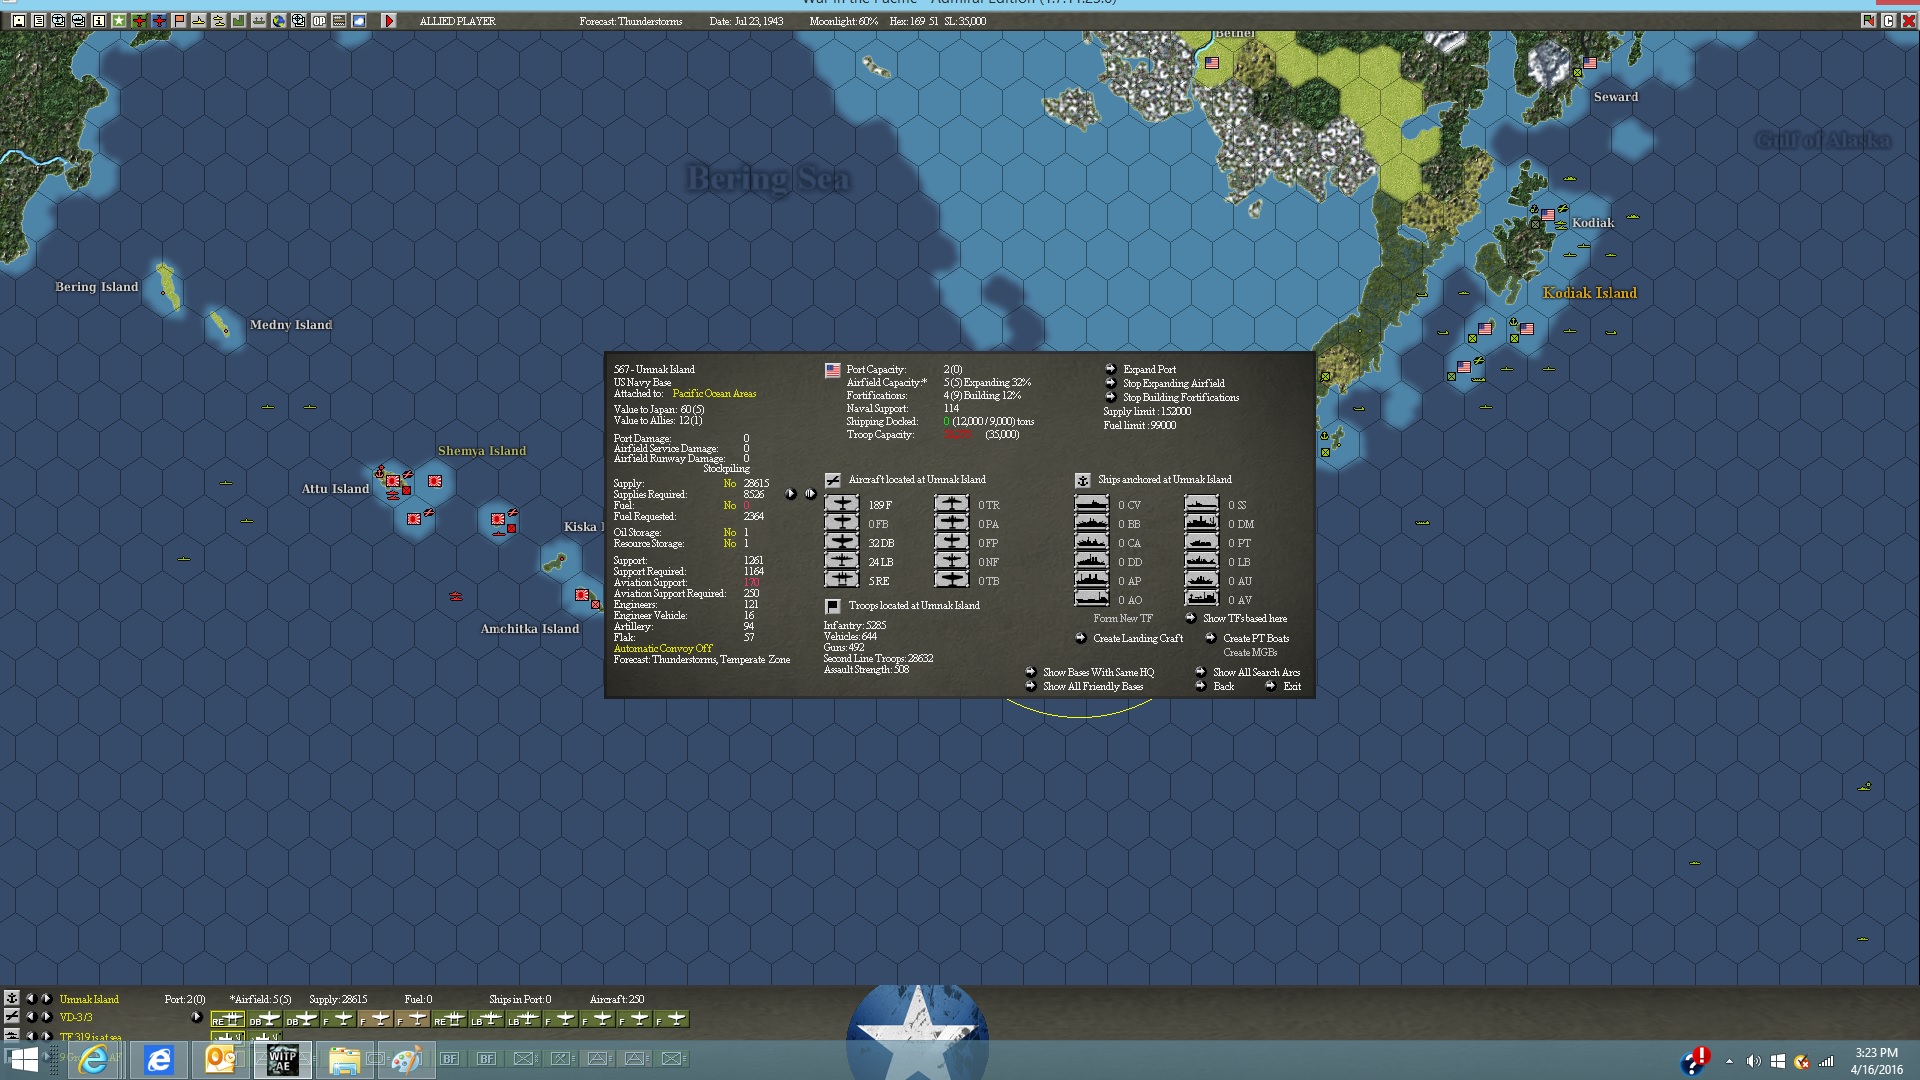Click the red plane on green background icon
This screenshot has width=1920, height=1080.
tap(139, 20)
